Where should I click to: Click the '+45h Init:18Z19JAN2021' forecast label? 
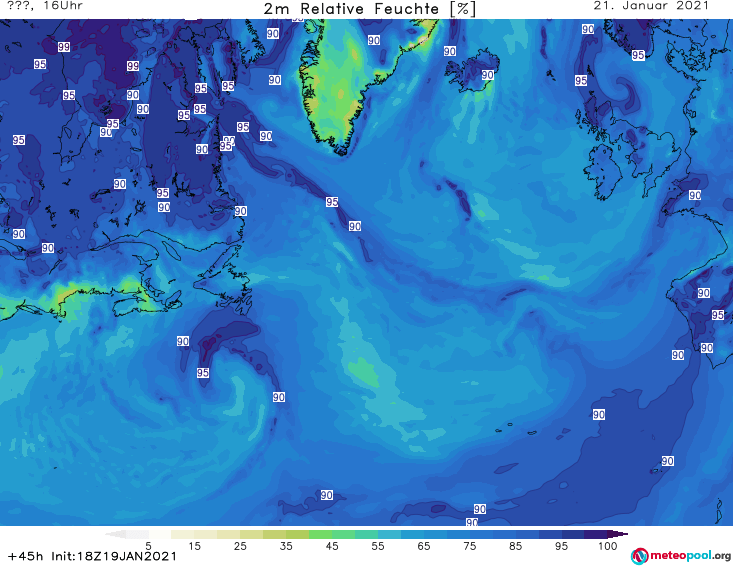(93, 556)
